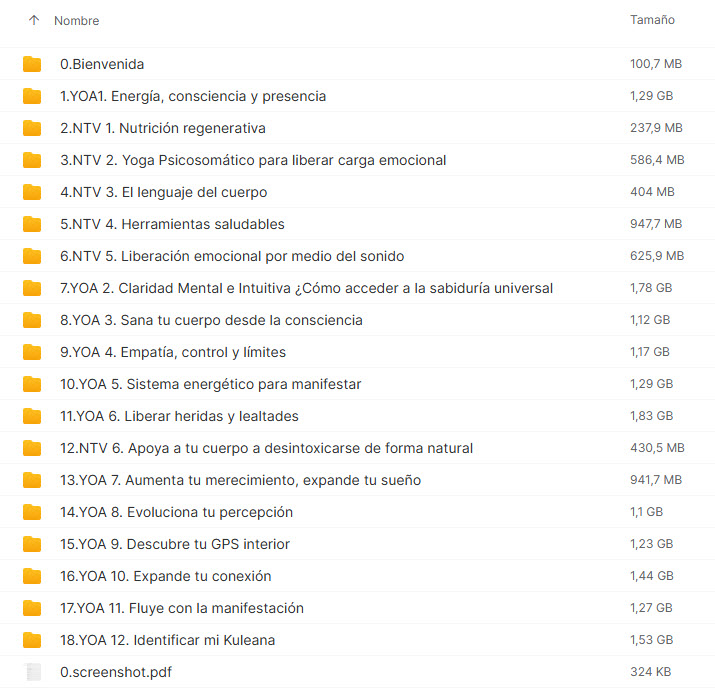Toggle sort direction with the arrow icon
The image size is (715, 695).
pos(34,20)
